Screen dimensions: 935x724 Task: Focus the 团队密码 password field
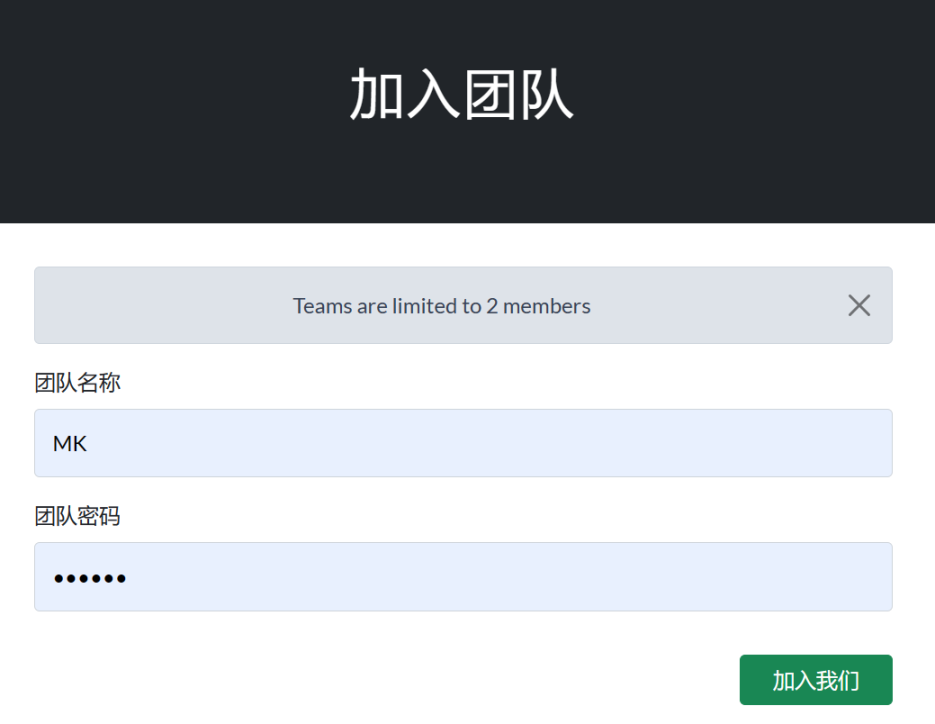point(463,577)
